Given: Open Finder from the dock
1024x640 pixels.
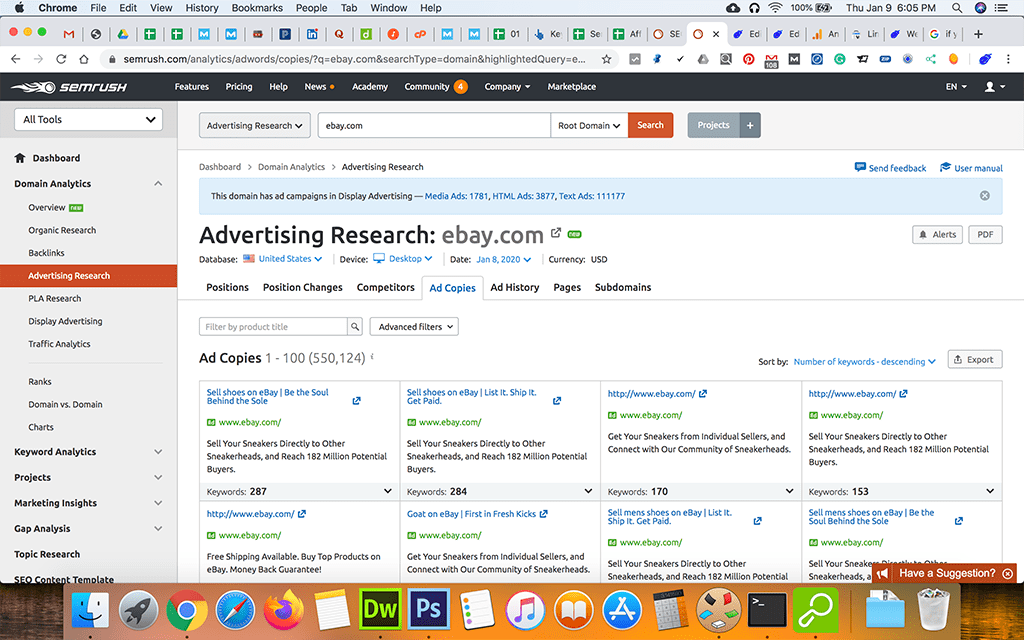Looking at the screenshot, I should pos(90,610).
